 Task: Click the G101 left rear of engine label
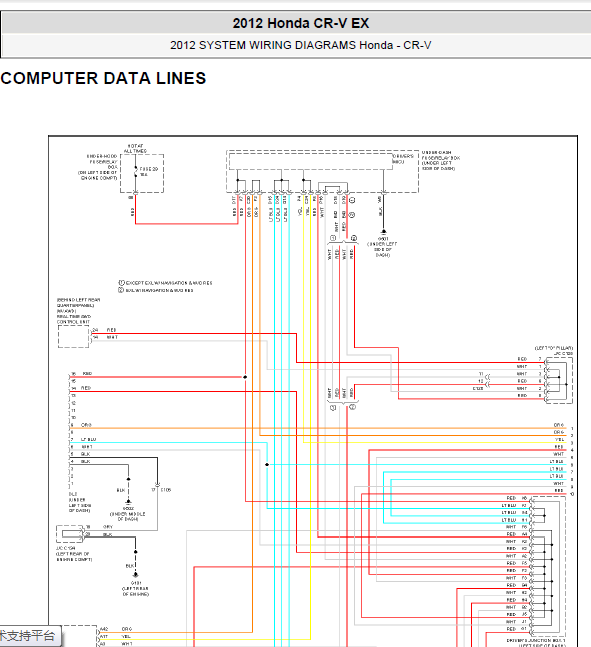(x=136, y=588)
